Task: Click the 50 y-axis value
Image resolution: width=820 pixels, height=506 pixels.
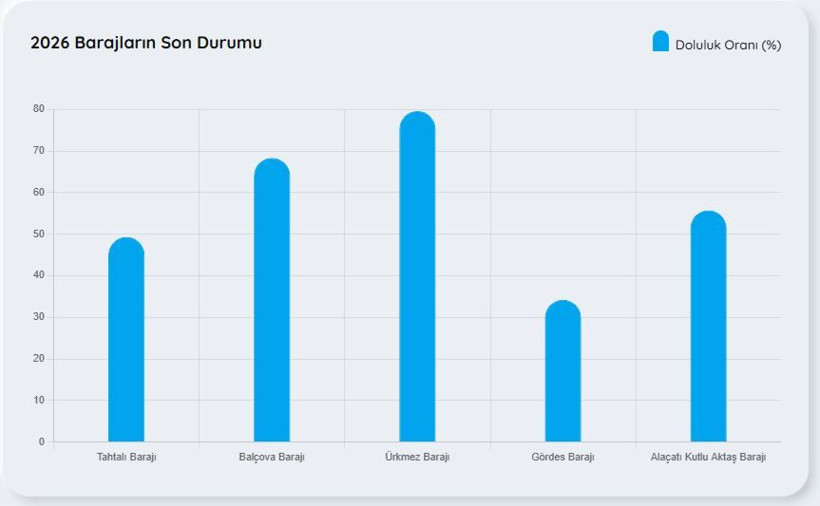Action: pos(39,234)
